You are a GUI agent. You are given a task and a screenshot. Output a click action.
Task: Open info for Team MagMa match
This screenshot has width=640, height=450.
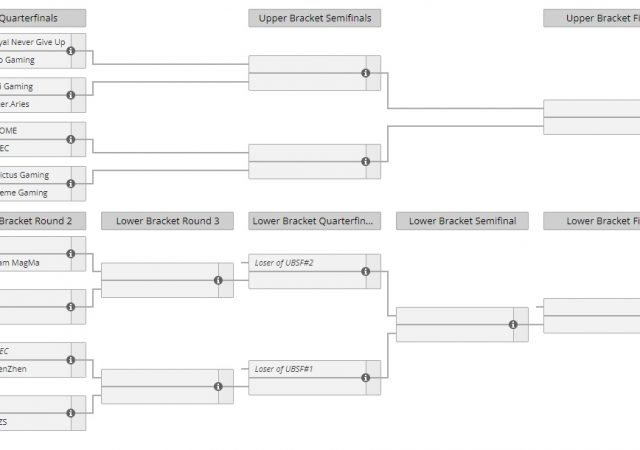pos(71,255)
